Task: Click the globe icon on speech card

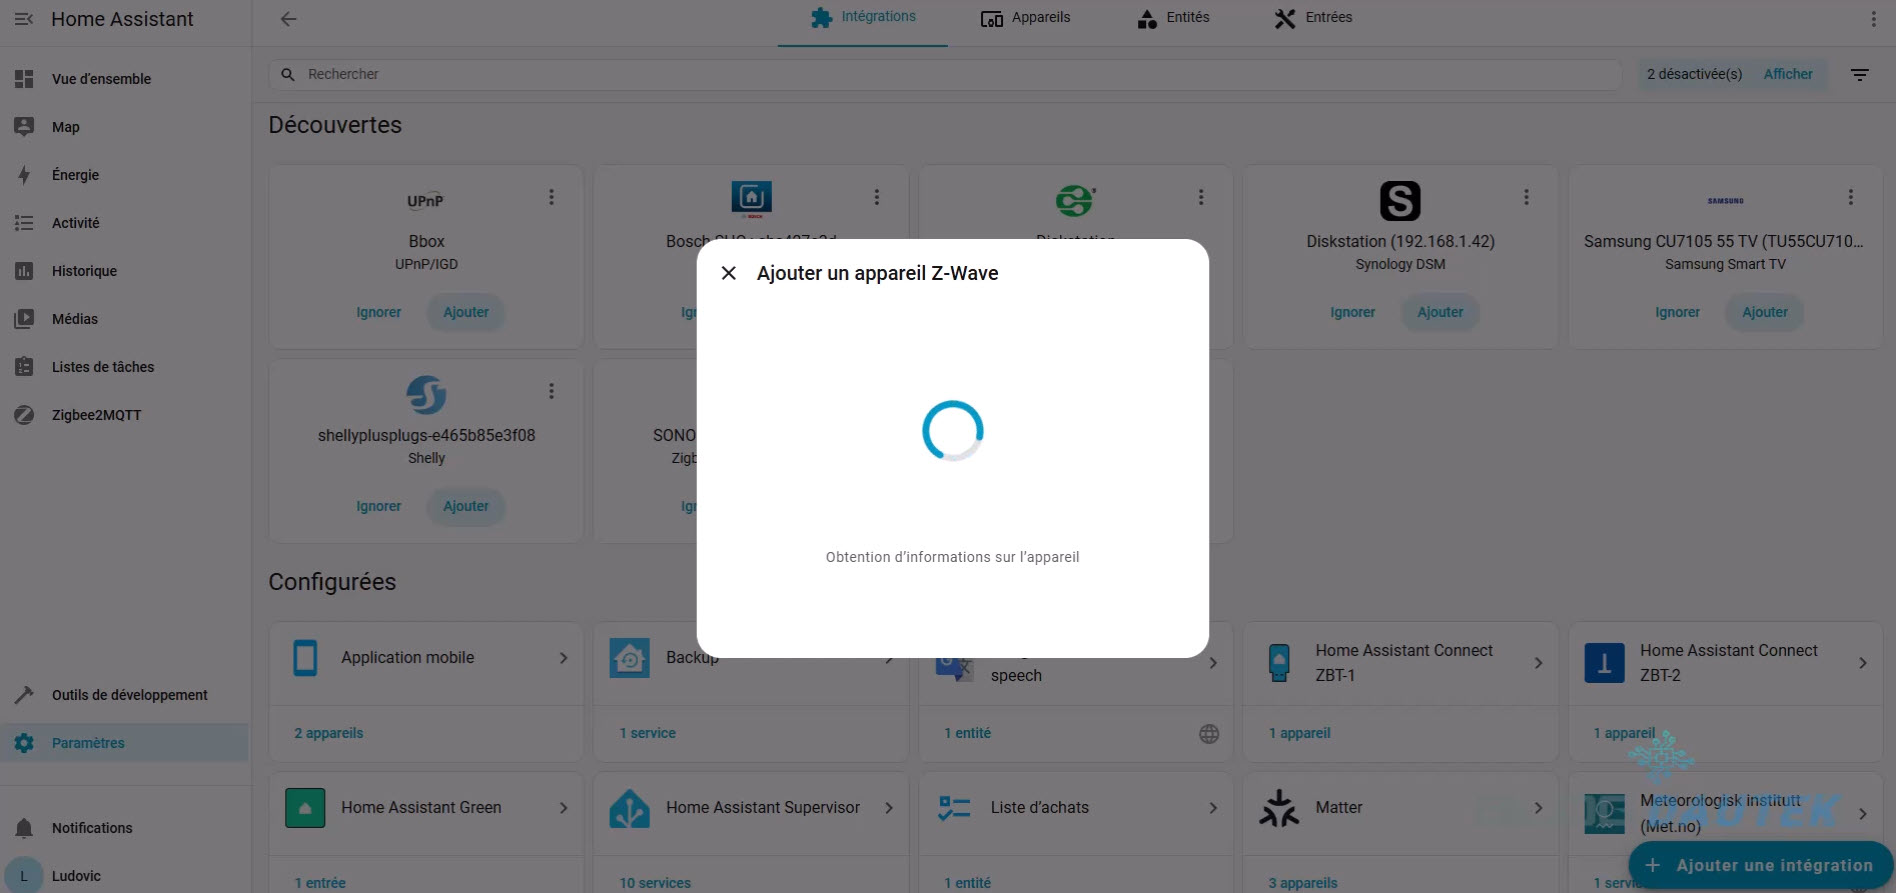Action: point(1209,733)
